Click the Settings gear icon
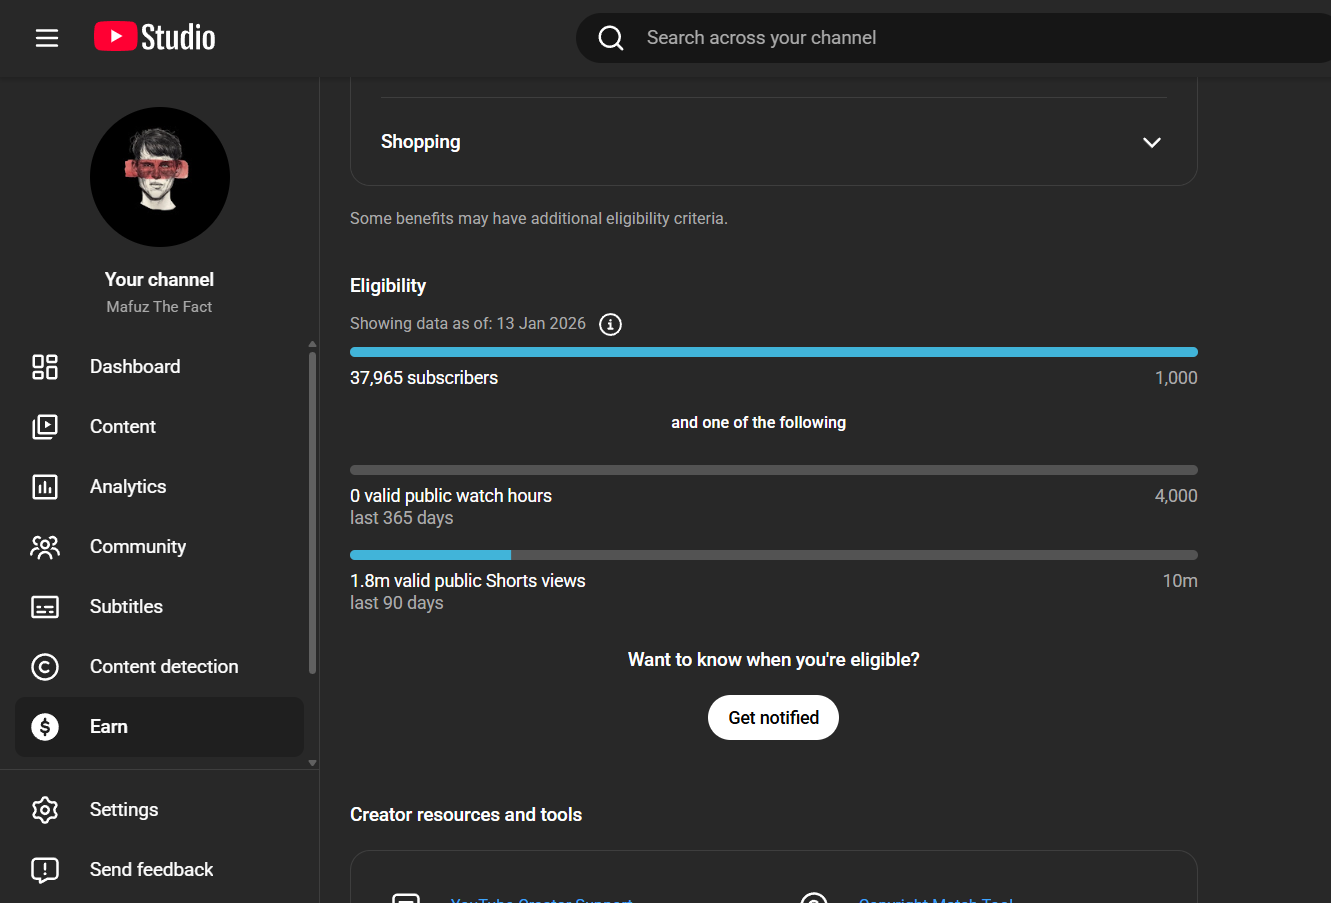Screen dimensions: 1331x903 click(x=45, y=810)
